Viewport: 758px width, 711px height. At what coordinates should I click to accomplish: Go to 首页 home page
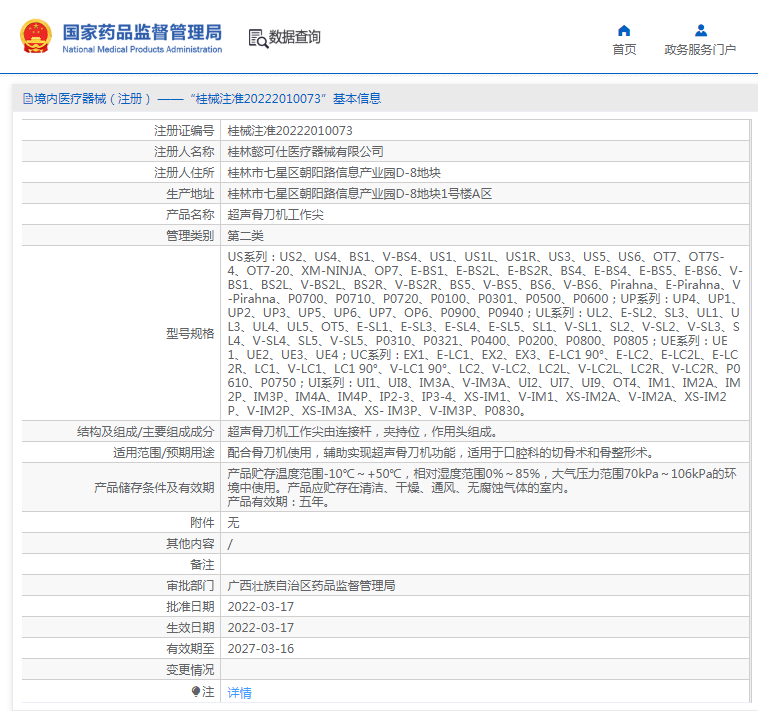(624, 49)
